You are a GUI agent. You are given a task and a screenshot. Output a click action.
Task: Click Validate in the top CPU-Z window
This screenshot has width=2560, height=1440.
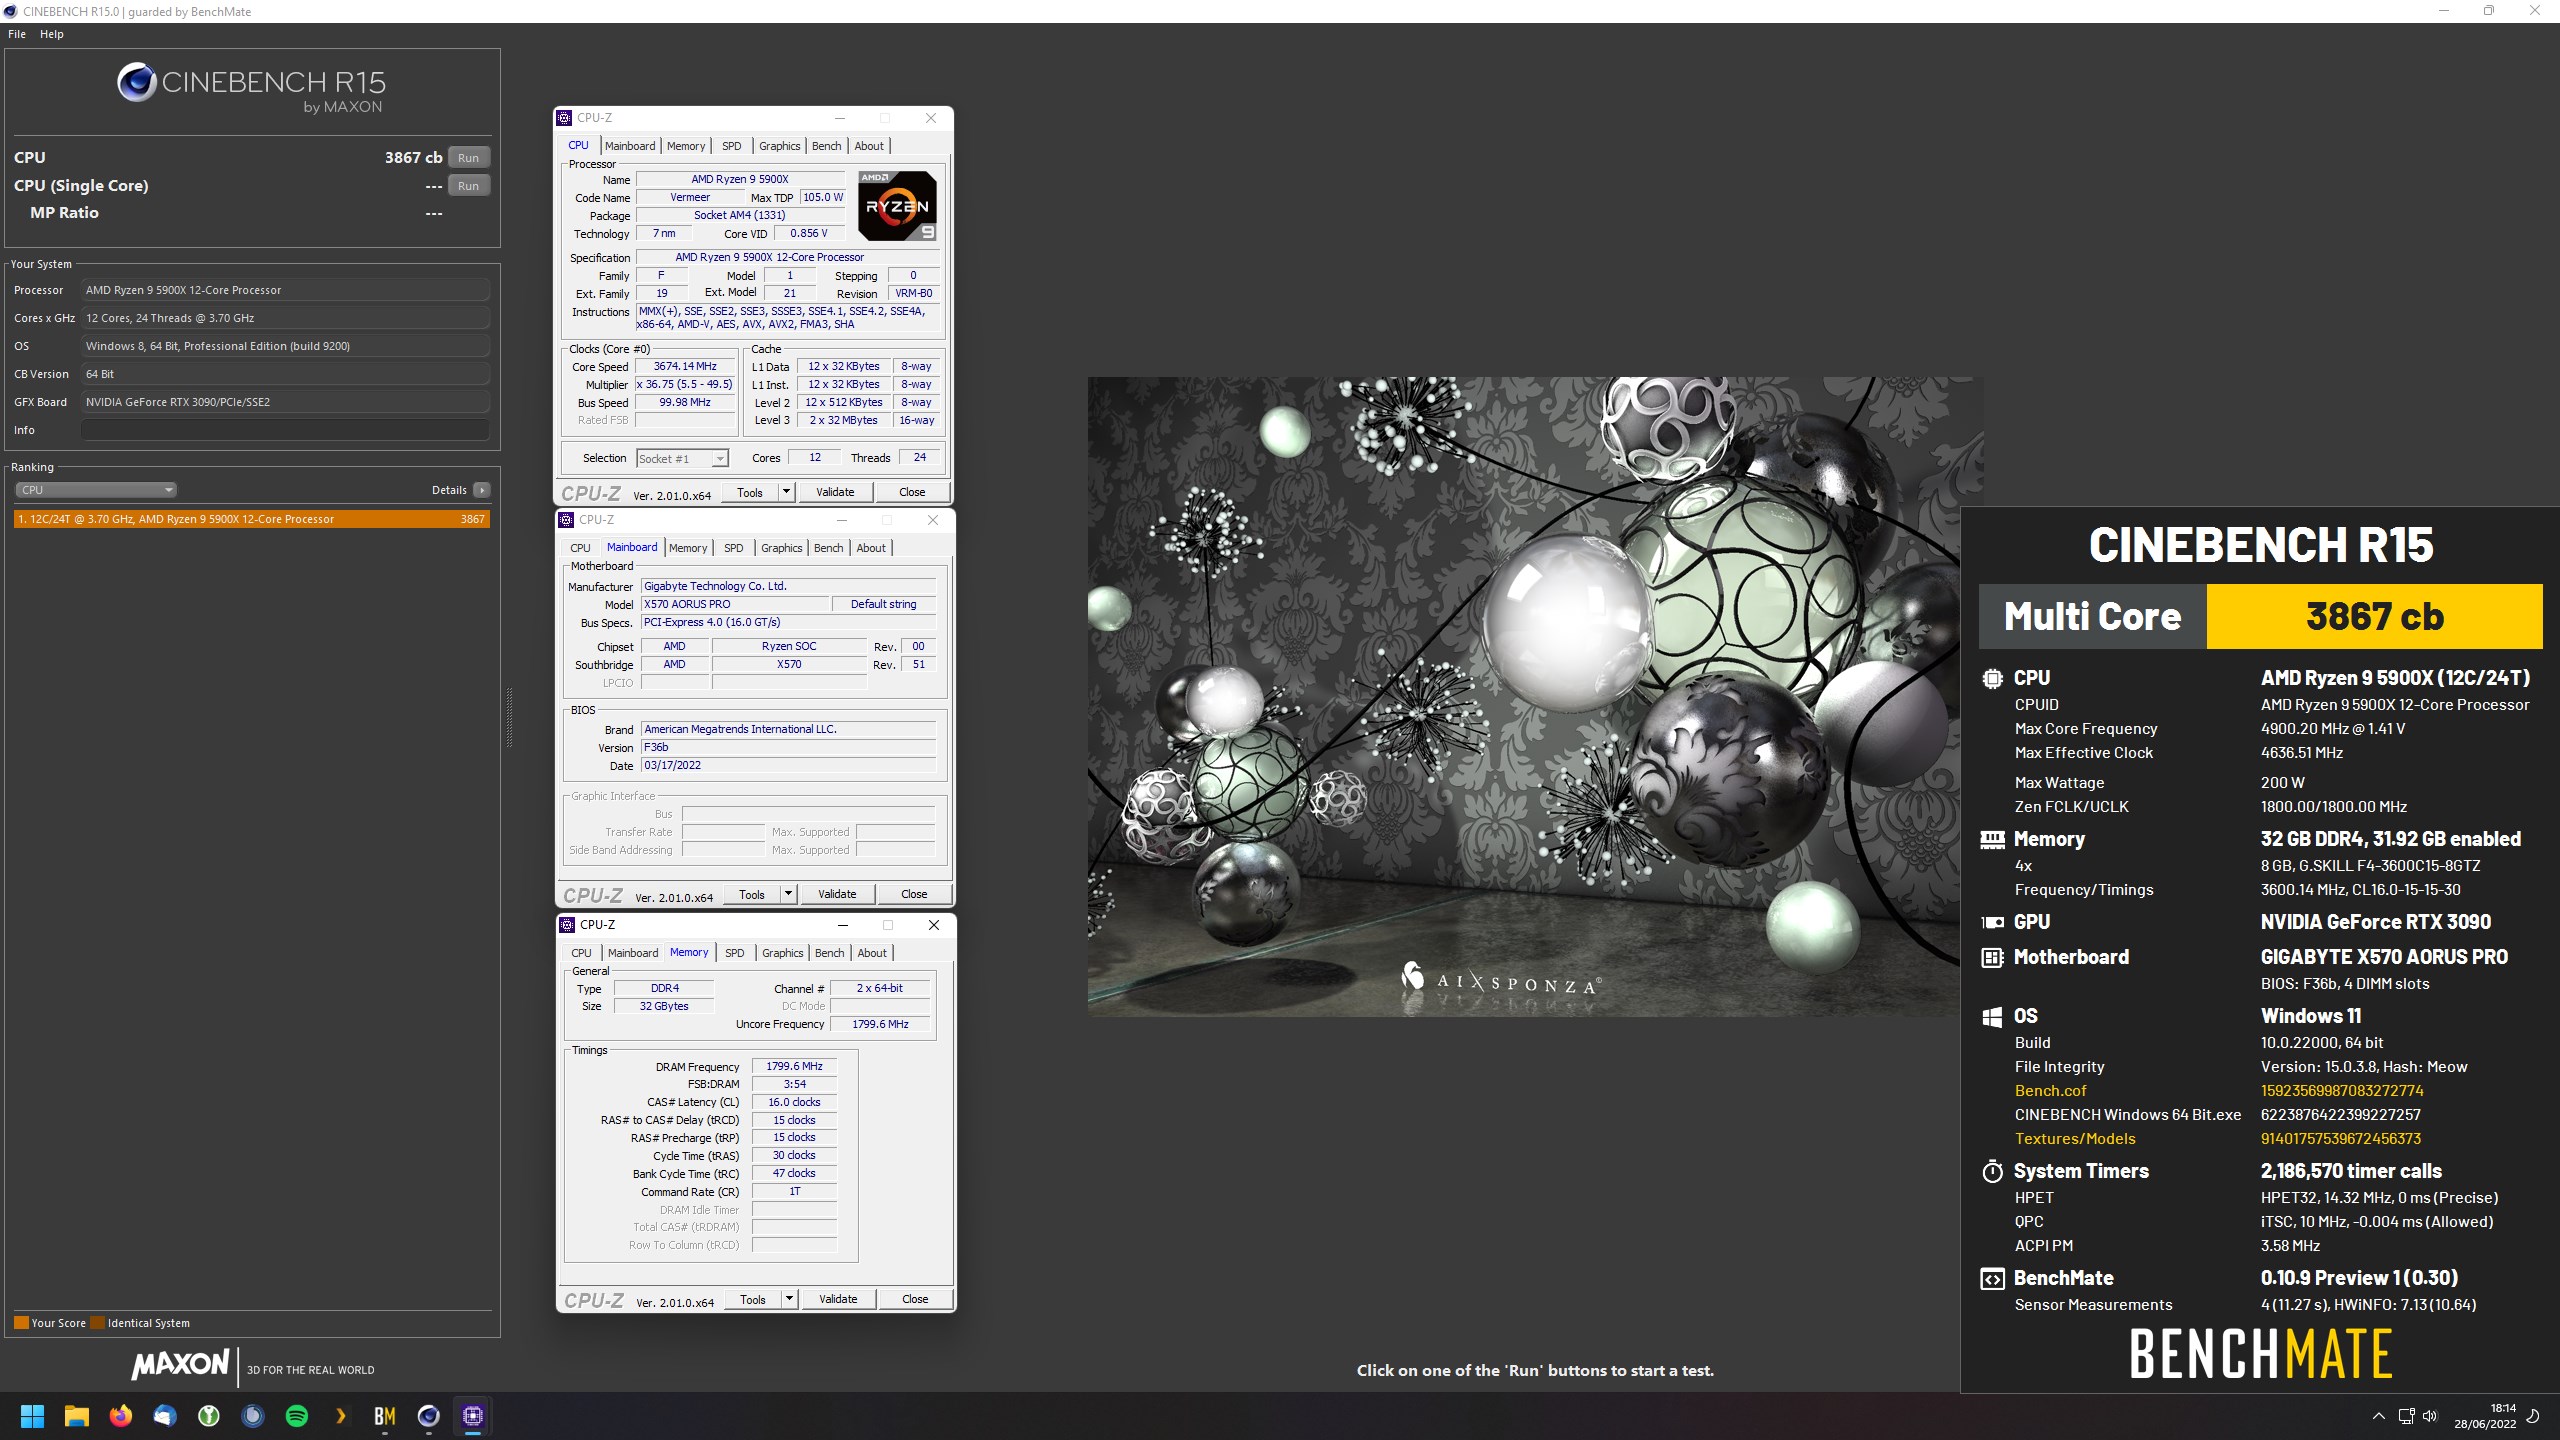tap(835, 492)
